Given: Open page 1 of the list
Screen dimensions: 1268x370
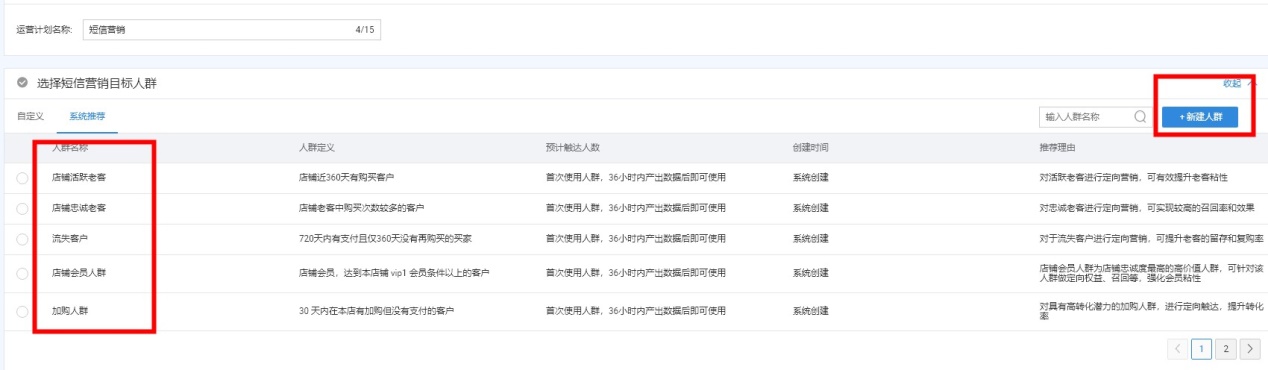Looking at the screenshot, I should (1202, 349).
